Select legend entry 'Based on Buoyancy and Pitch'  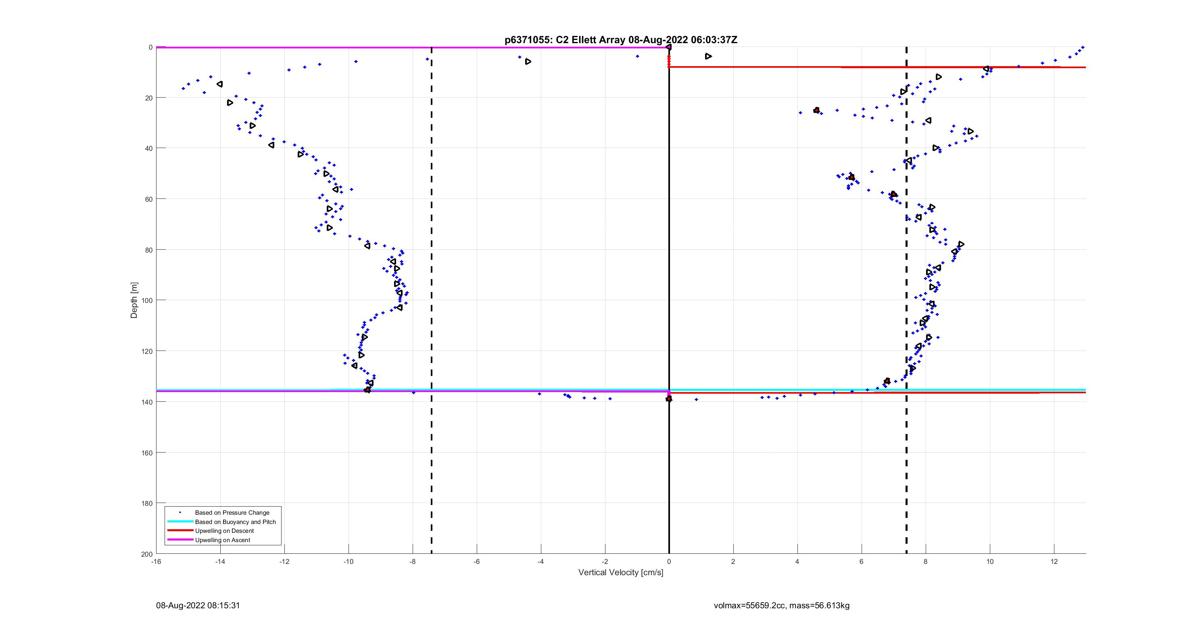coord(236,522)
